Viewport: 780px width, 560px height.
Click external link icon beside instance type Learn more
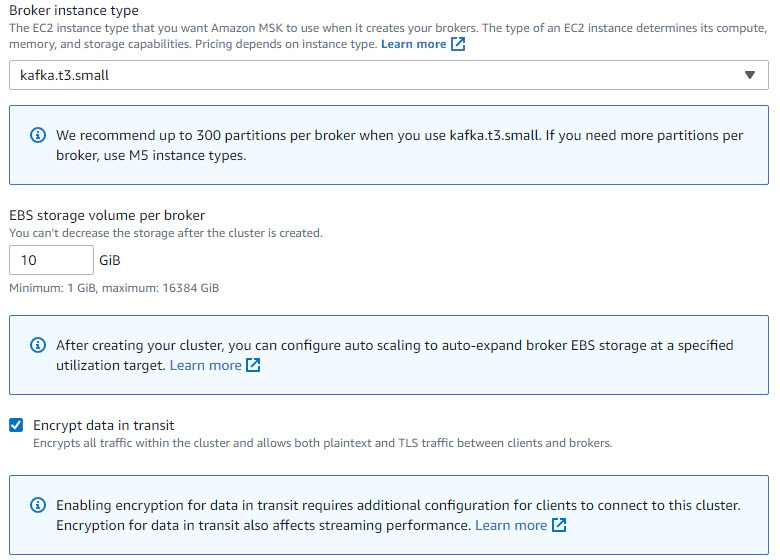458,44
